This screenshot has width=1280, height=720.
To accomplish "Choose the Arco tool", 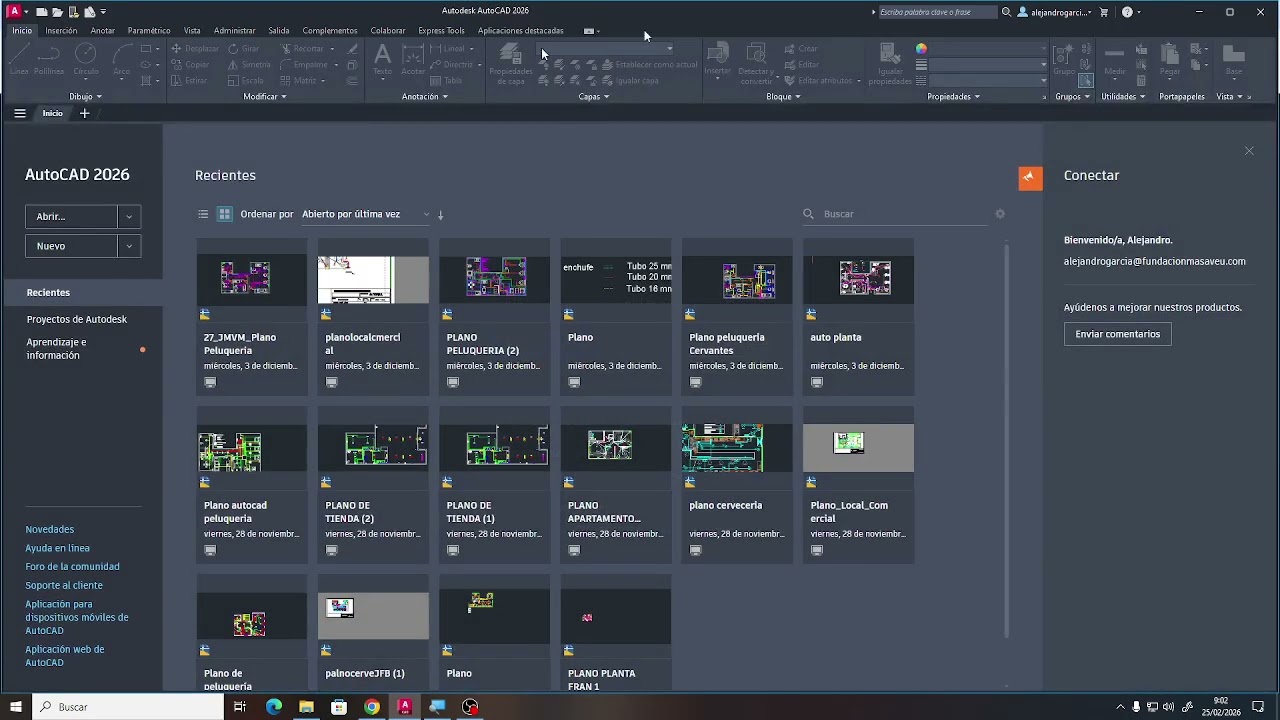I will [x=121, y=59].
